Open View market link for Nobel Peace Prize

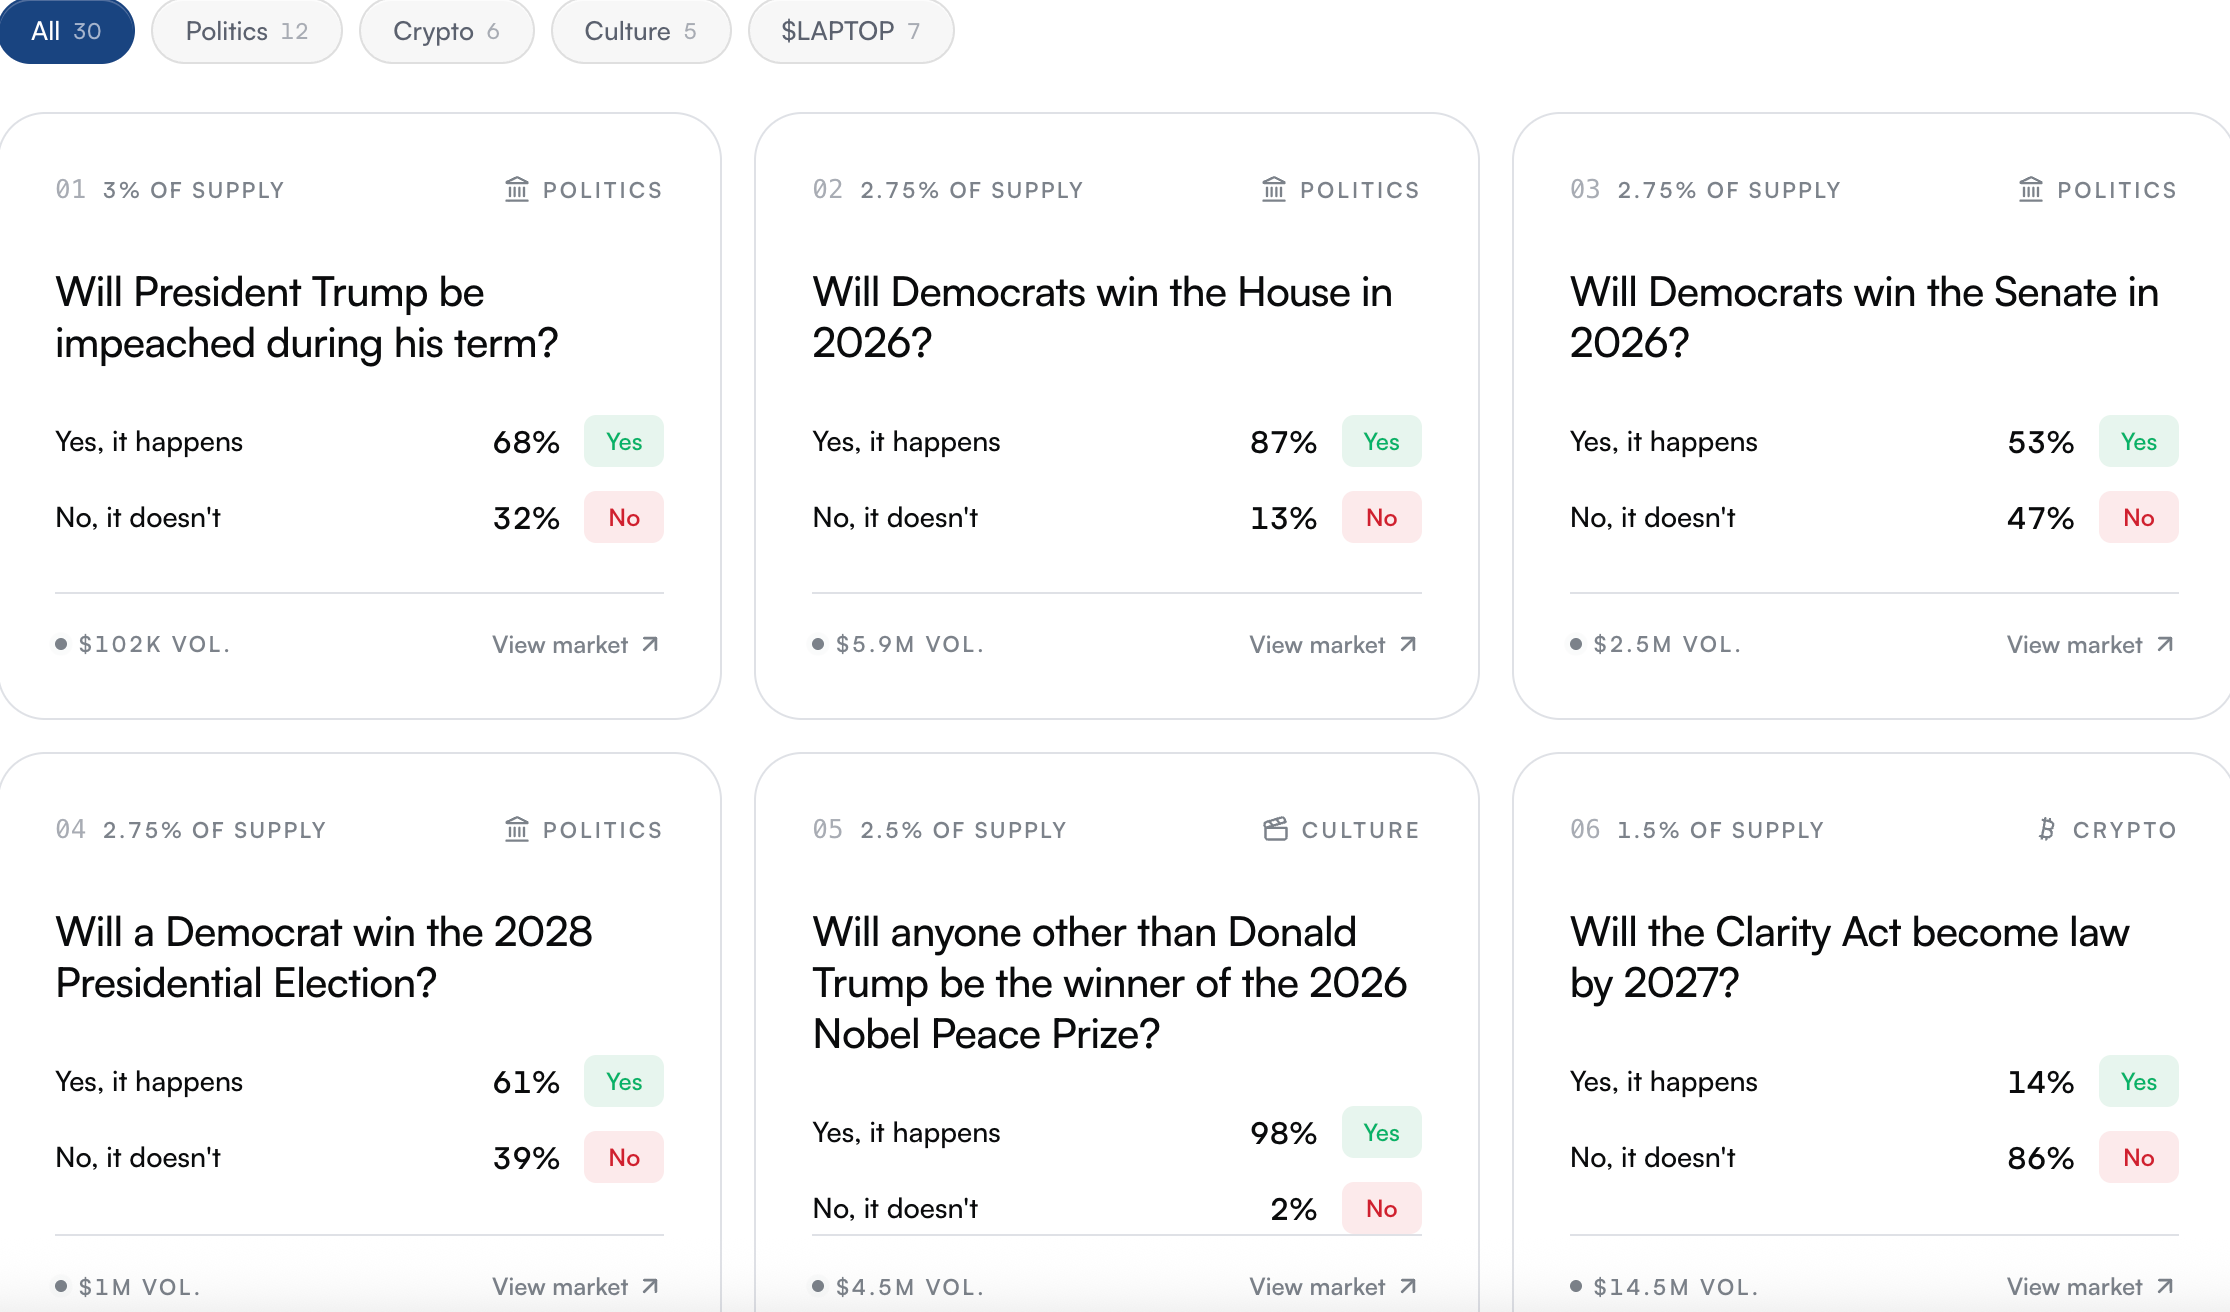click(x=1333, y=1287)
